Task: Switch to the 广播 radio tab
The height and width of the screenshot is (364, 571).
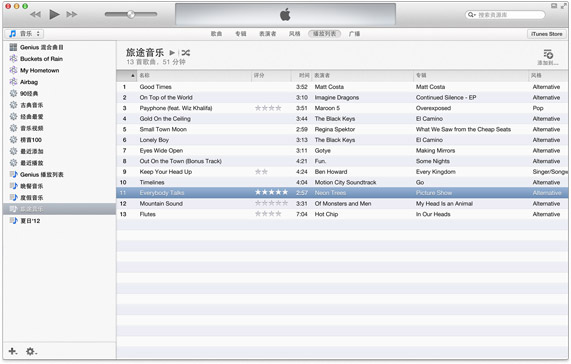Action: (354, 34)
